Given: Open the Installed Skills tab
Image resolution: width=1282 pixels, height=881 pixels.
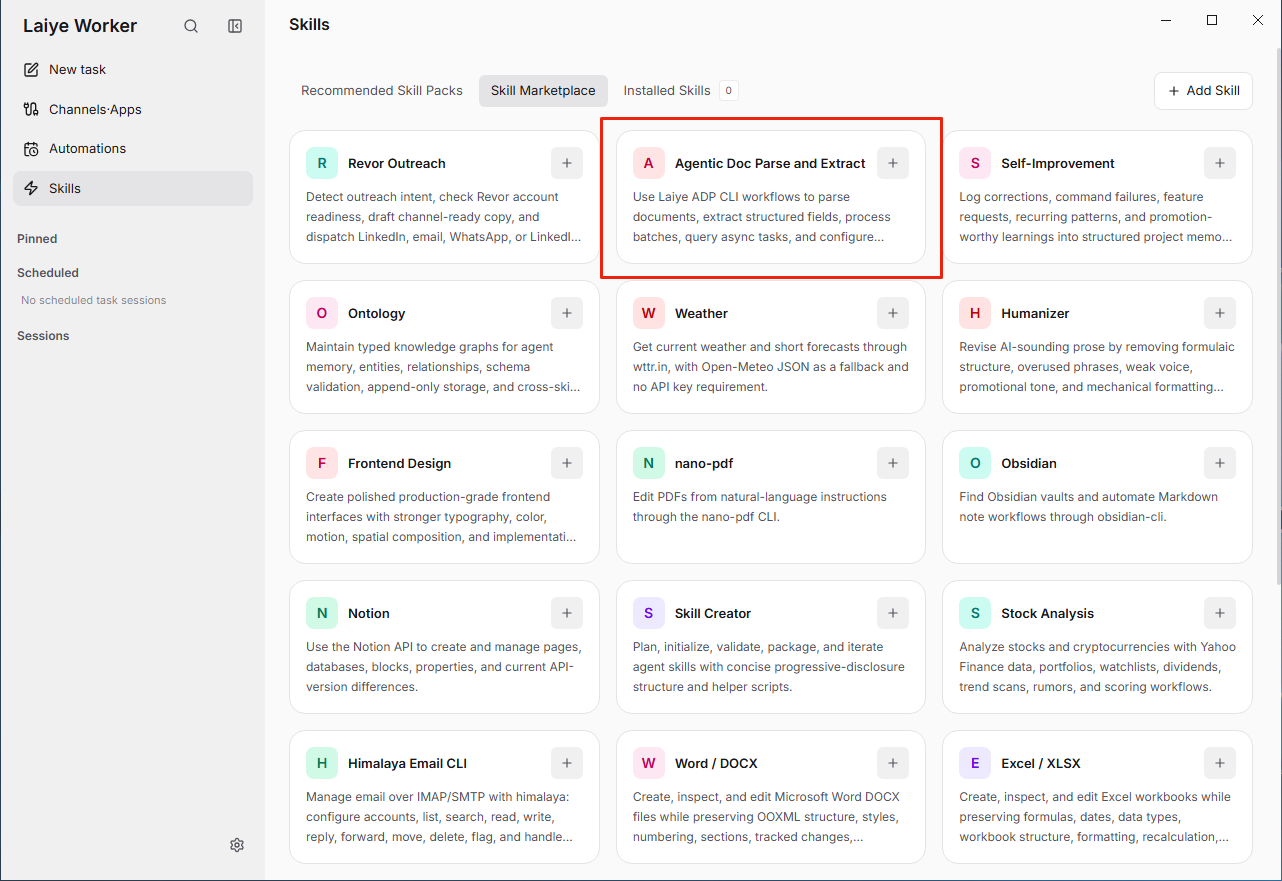Looking at the screenshot, I should pos(680,90).
